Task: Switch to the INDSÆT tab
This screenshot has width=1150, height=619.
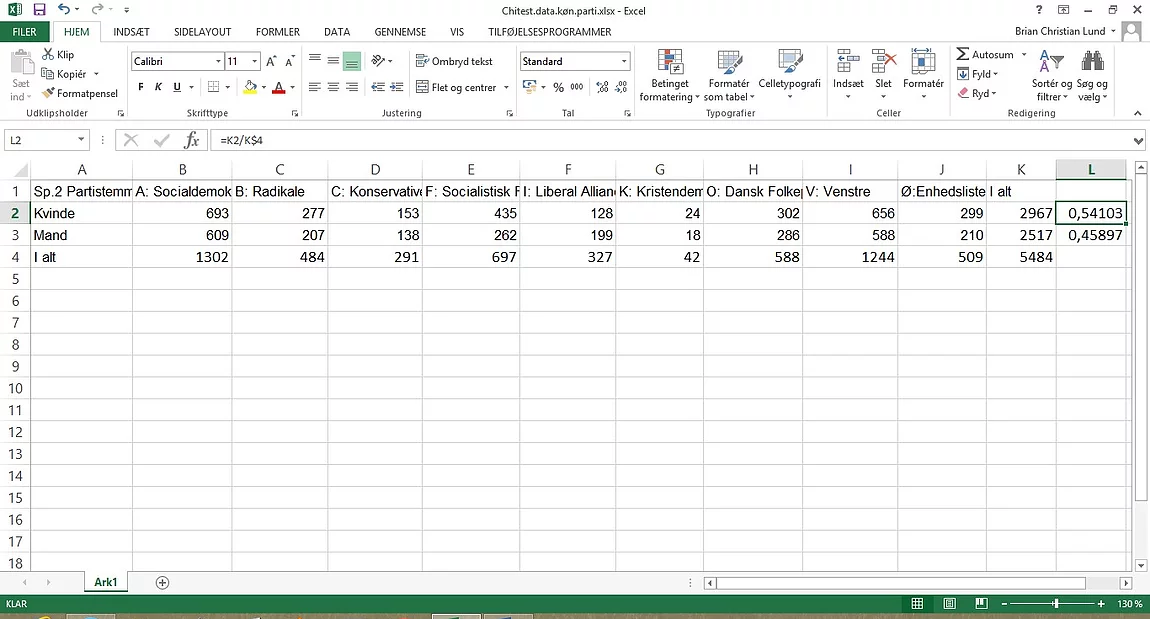Action: (x=131, y=32)
